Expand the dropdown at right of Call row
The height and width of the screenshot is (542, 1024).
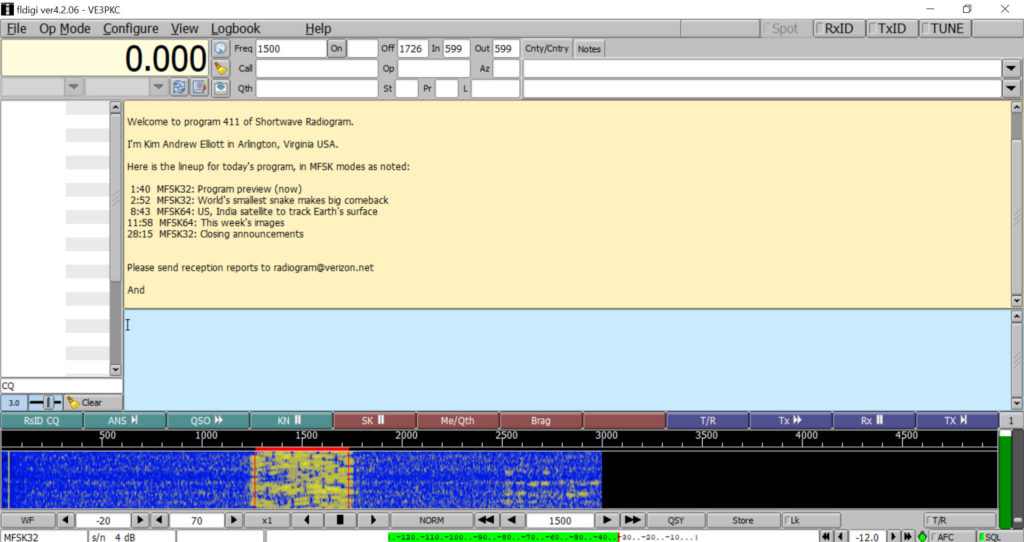(1012, 68)
